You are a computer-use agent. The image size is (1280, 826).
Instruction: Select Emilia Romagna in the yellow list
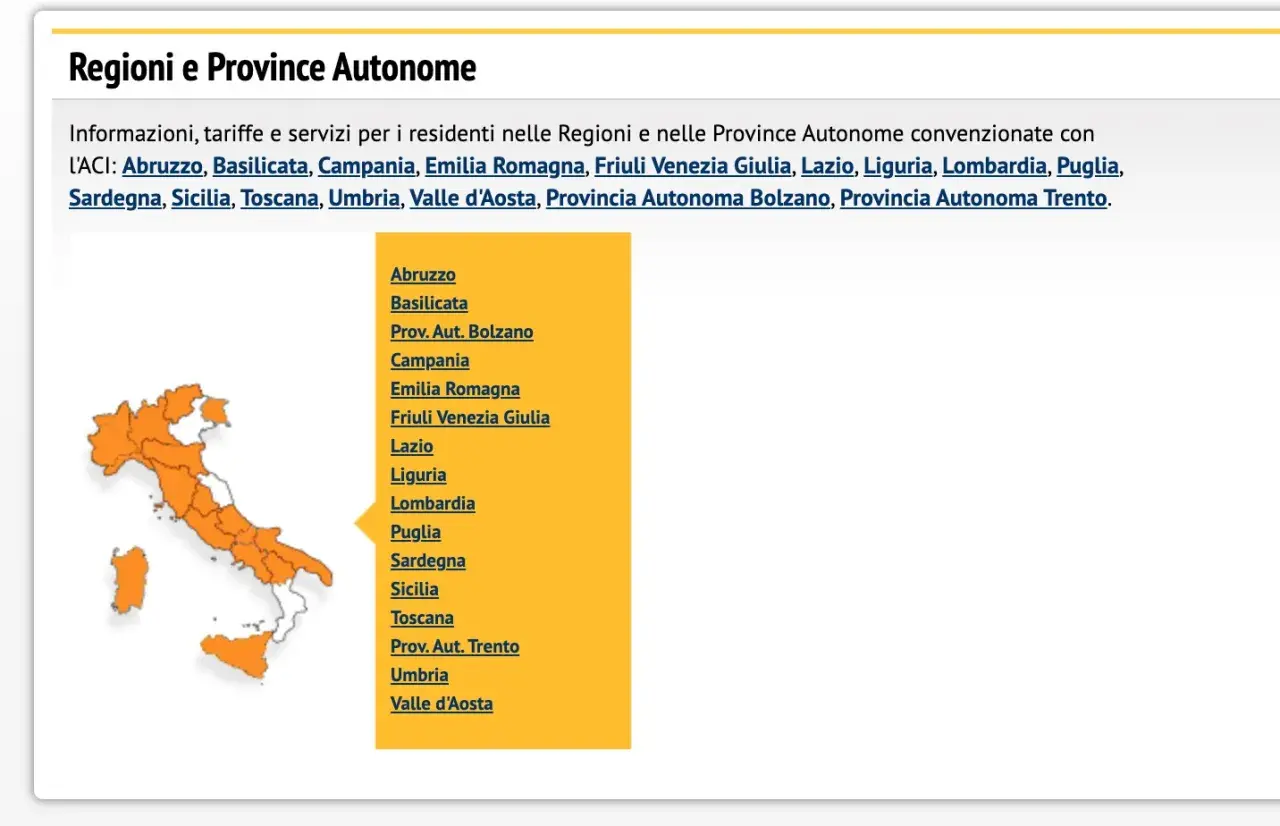click(455, 389)
